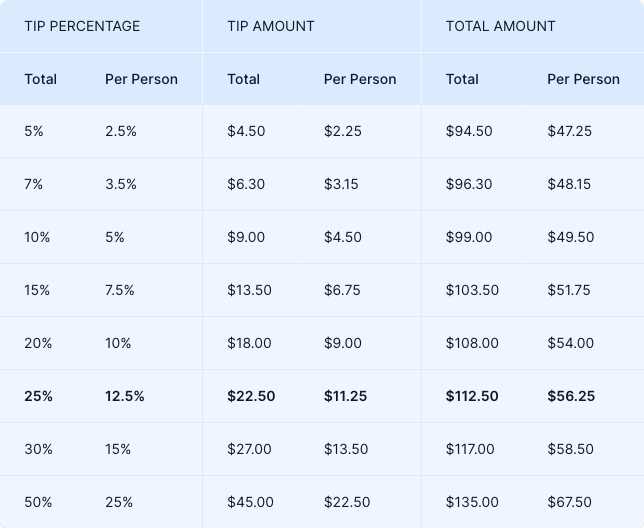
Task: Click the 12.5% per person percentage cell
Action: pos(125,396)
